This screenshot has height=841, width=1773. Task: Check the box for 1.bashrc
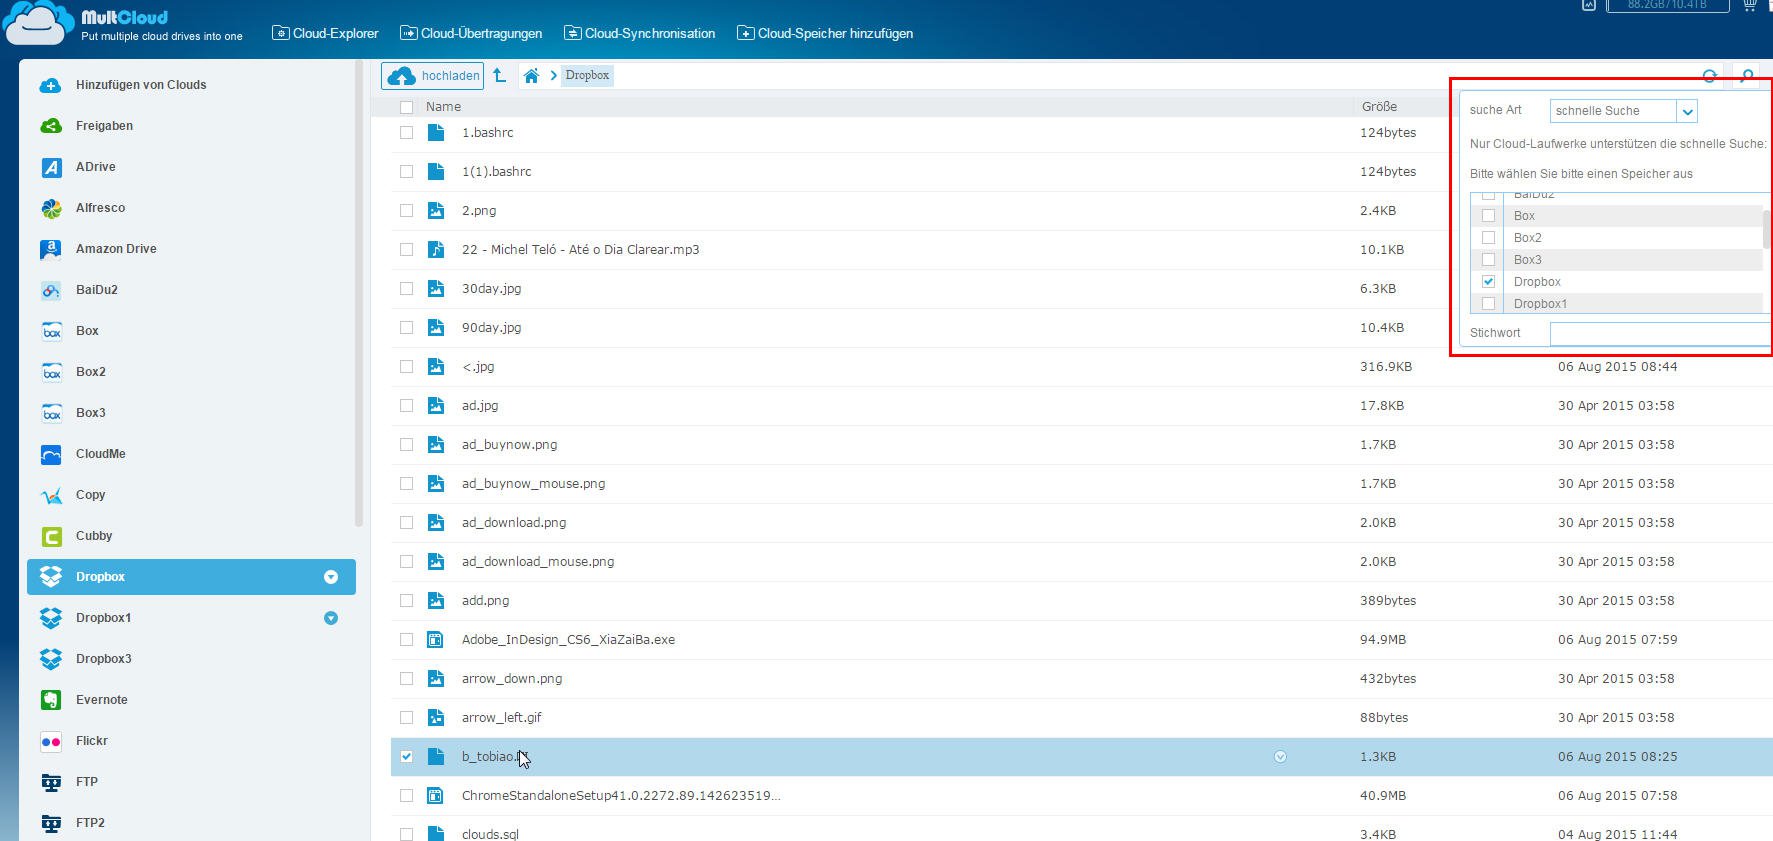tap(406, 132)
